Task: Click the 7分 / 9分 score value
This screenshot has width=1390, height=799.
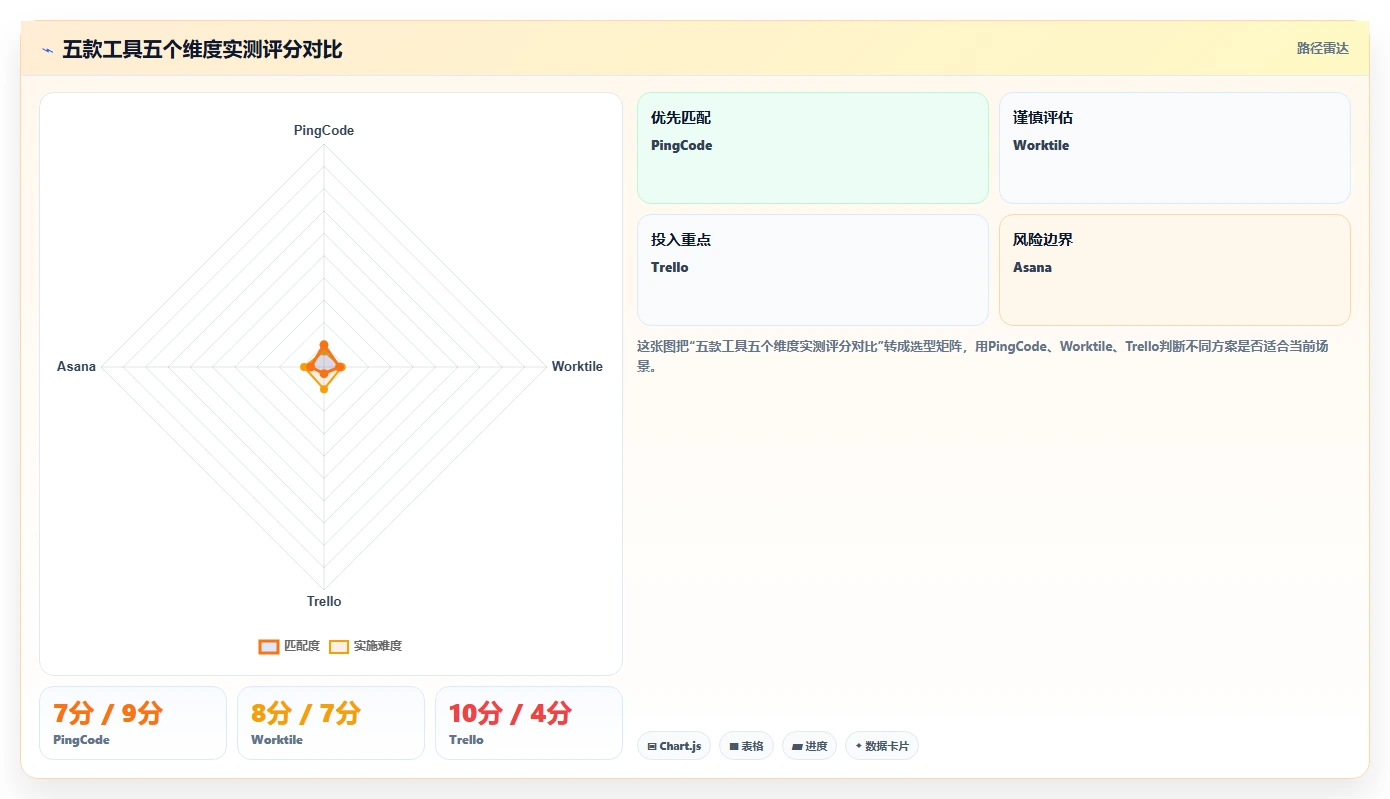Action: 107,713
